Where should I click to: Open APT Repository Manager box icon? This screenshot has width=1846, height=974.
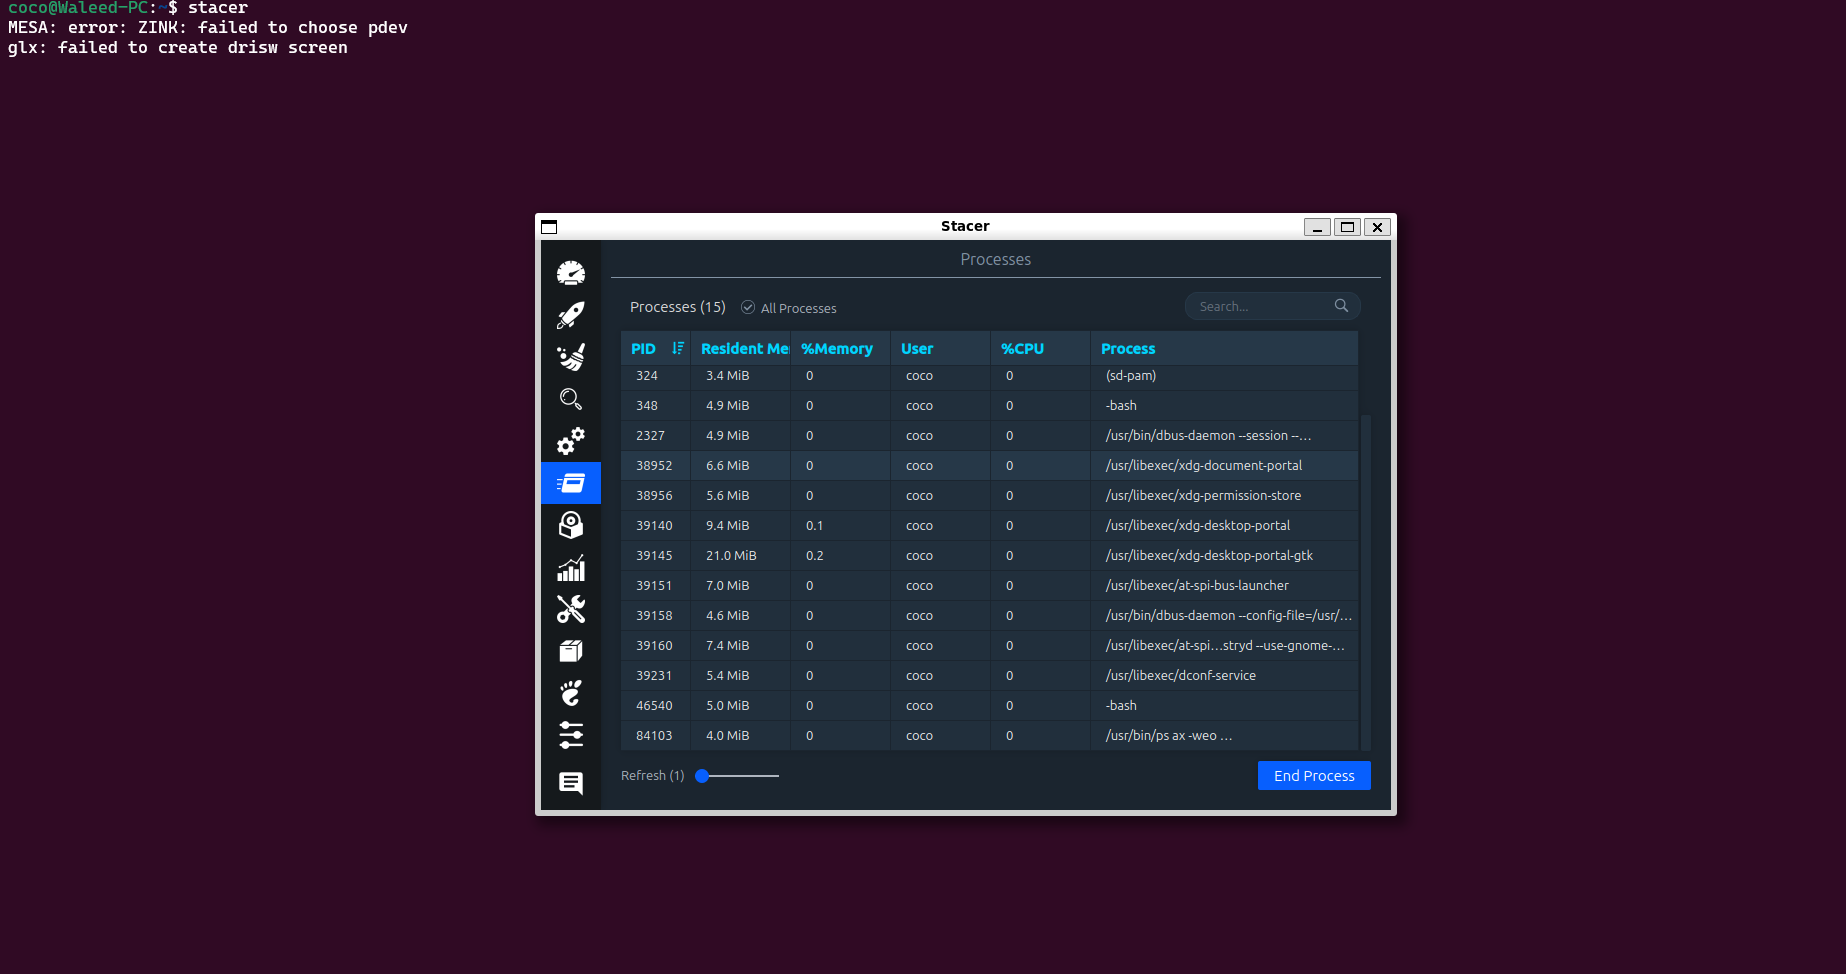pos(571,652)
